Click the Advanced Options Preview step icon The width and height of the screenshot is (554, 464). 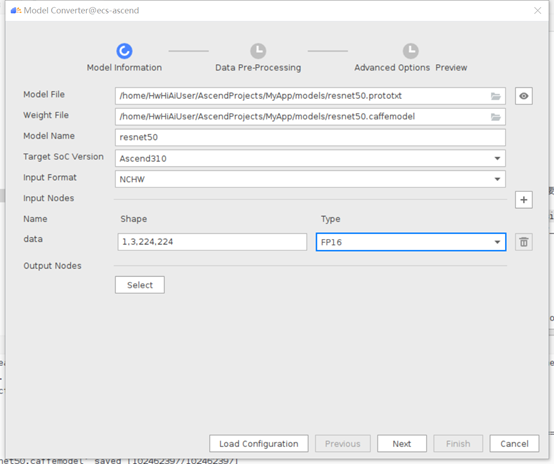(411, 51)
